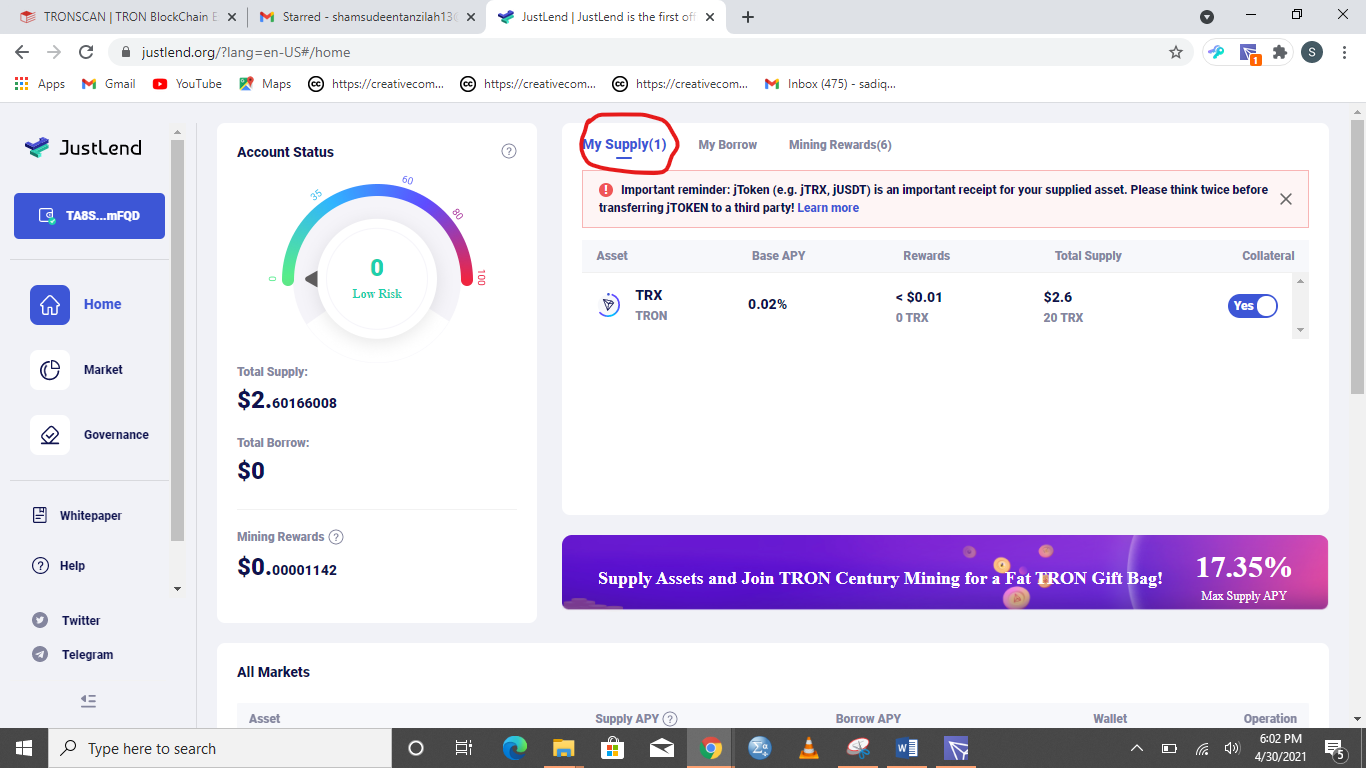Click the Mining Rewards info icon
The image size is (1366, 768).
point(336,537)
